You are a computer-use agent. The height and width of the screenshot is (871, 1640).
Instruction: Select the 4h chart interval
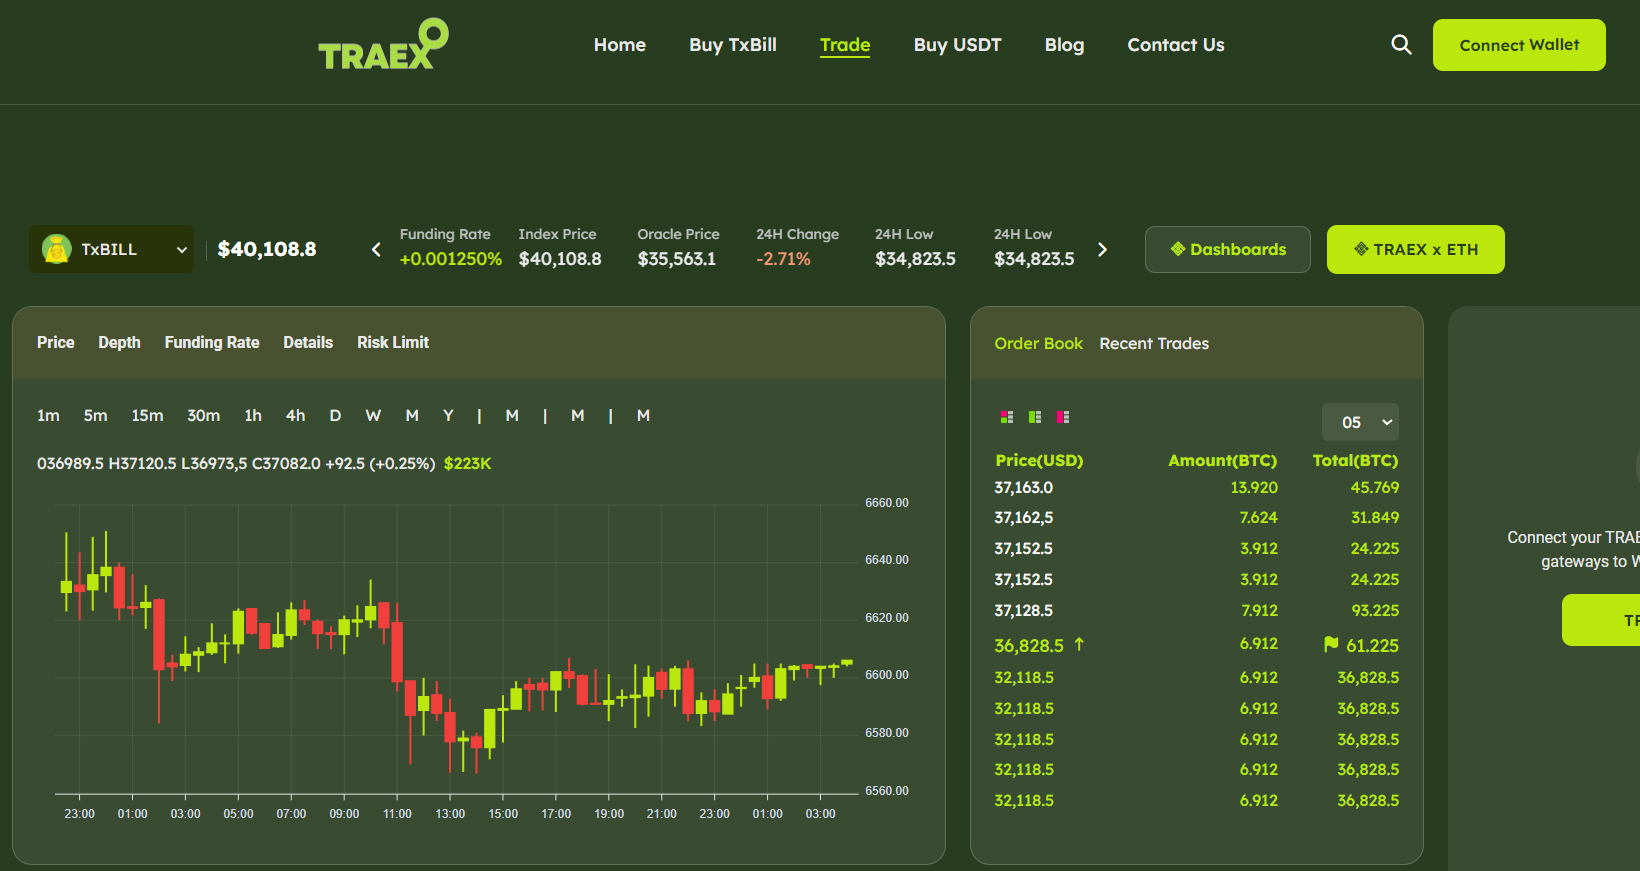coord(295,416)
